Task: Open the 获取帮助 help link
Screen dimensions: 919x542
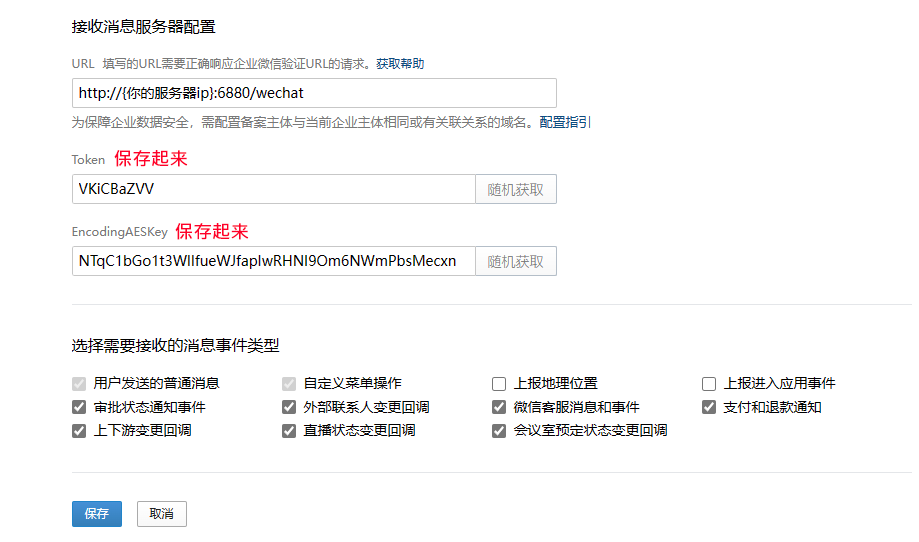Action: coord(400,63)
